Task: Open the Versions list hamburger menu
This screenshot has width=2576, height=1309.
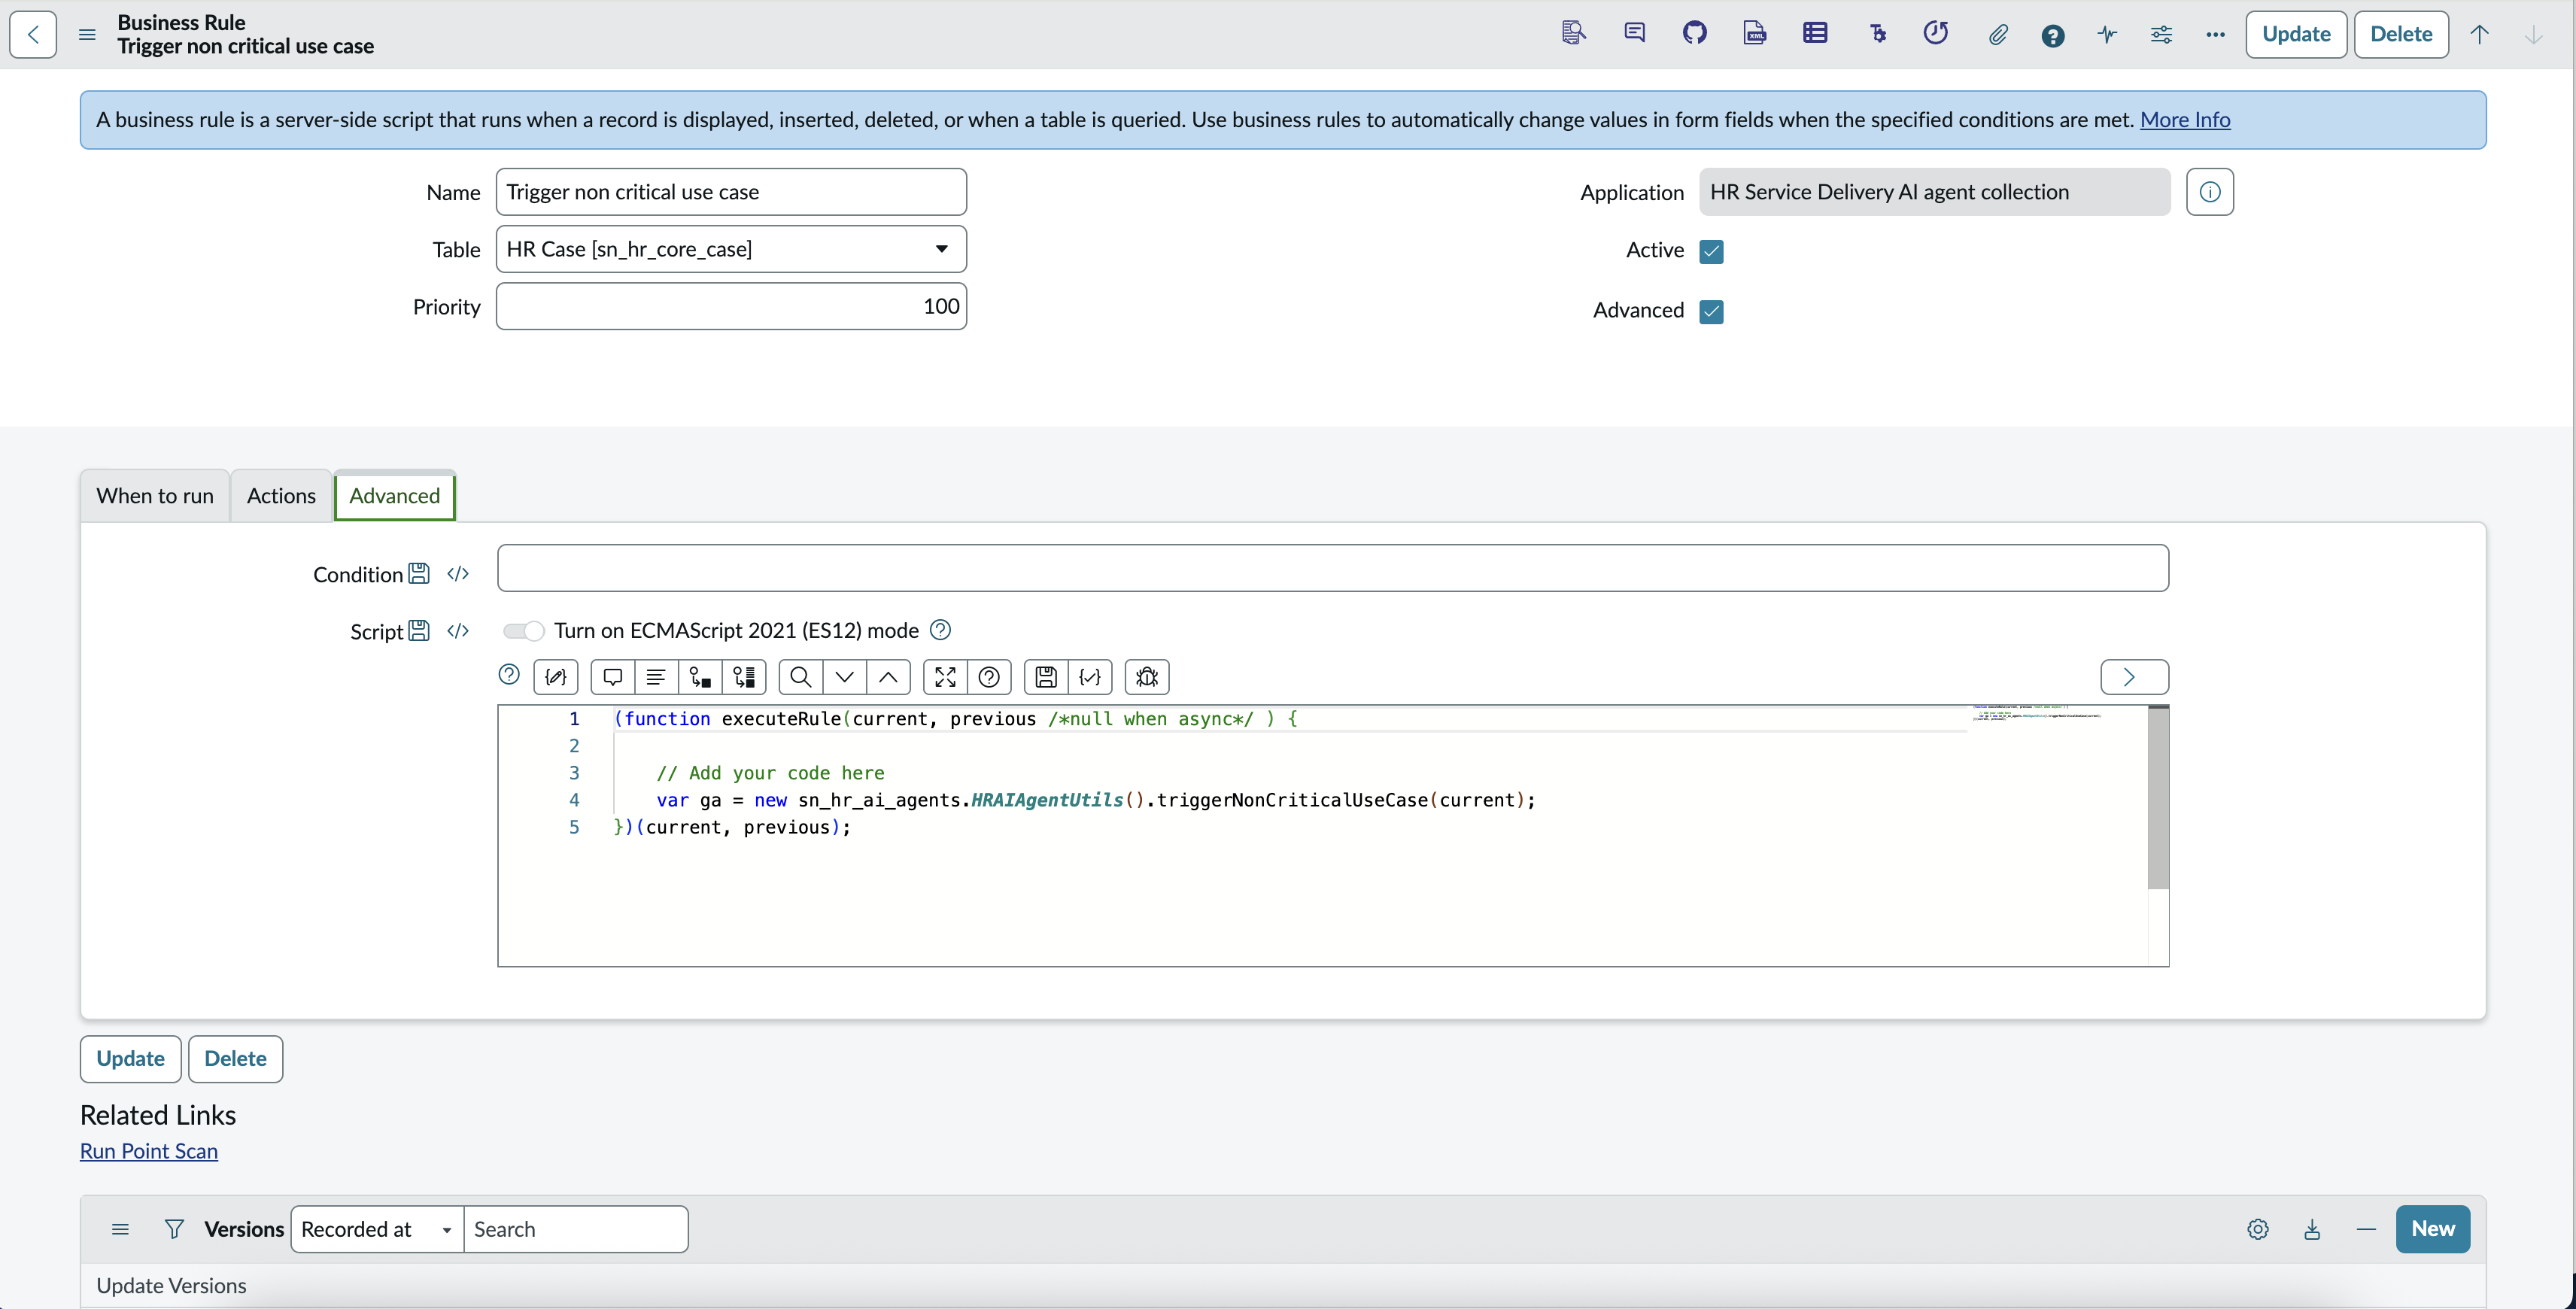Action: 120,1230
